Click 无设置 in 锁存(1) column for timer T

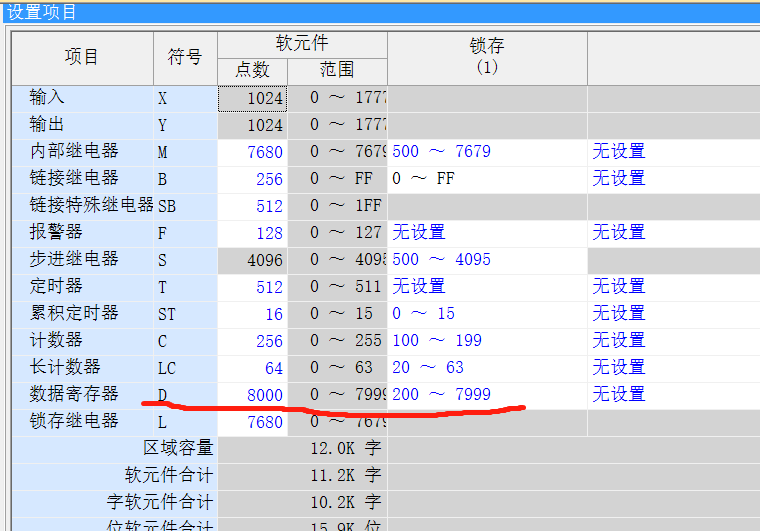pyautogui.click(x=419, y=287)
